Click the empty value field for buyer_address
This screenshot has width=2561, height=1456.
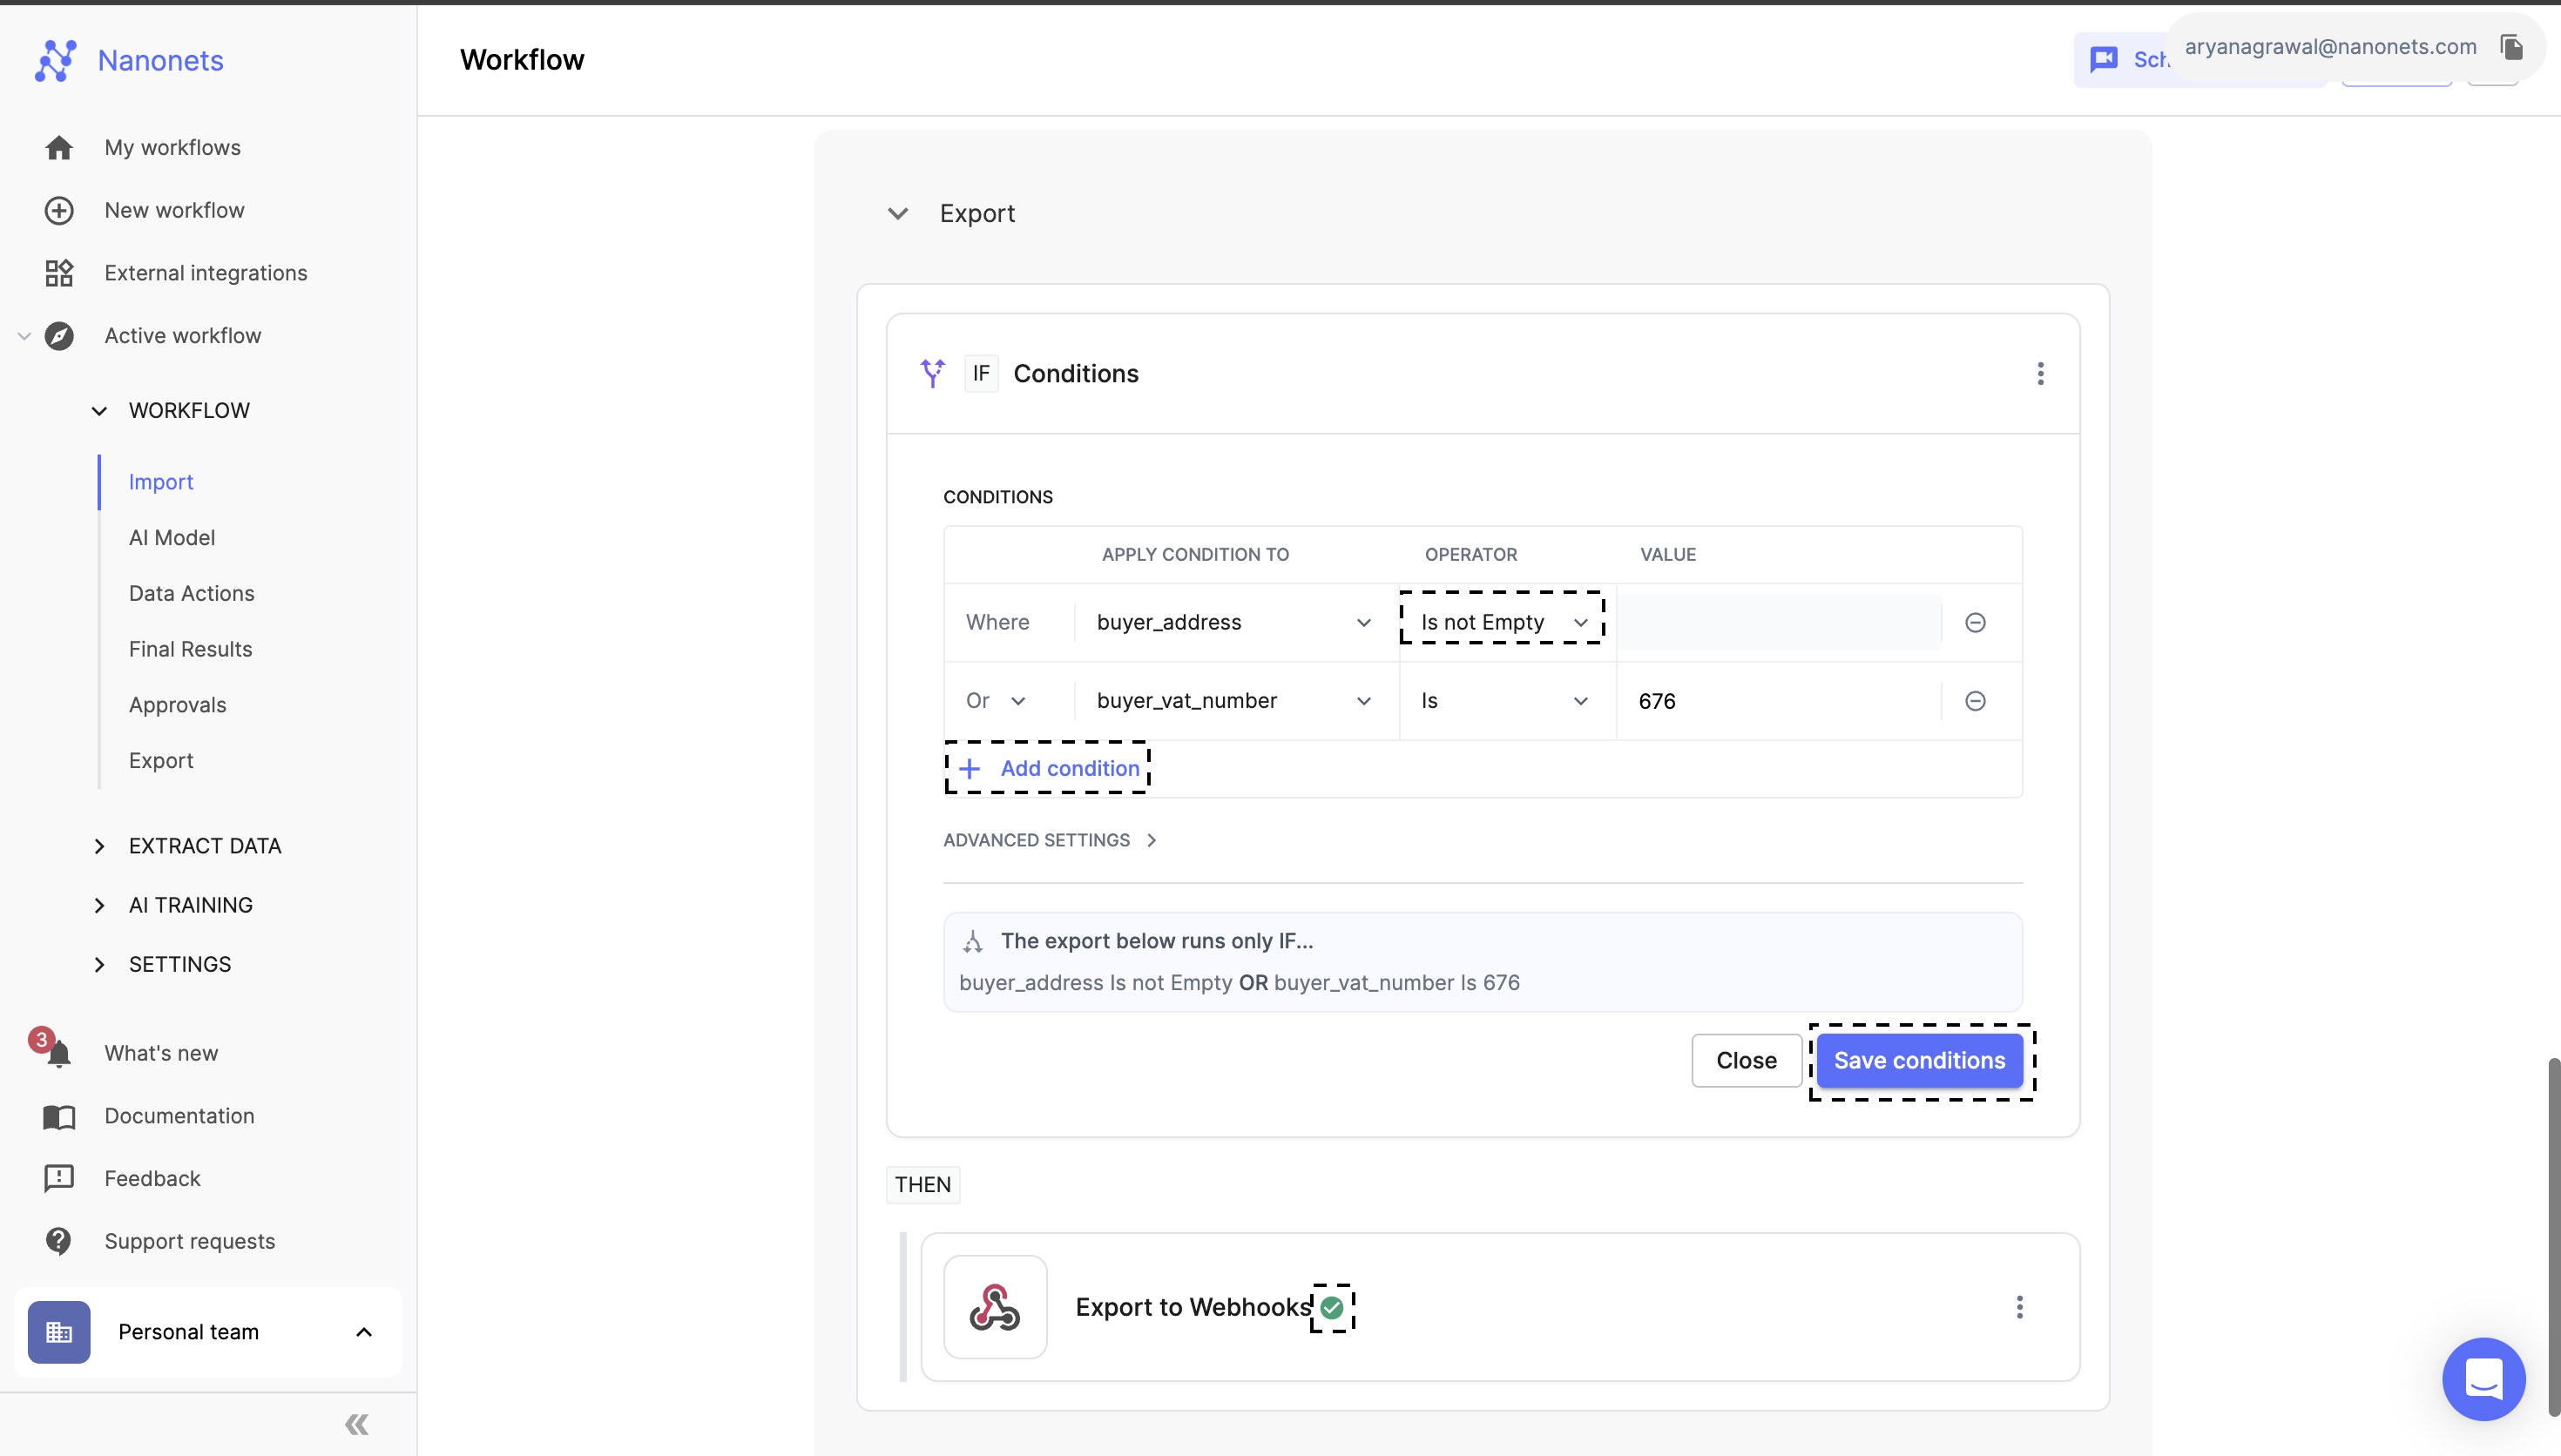pyautogui.click(x=1779, y=622)
